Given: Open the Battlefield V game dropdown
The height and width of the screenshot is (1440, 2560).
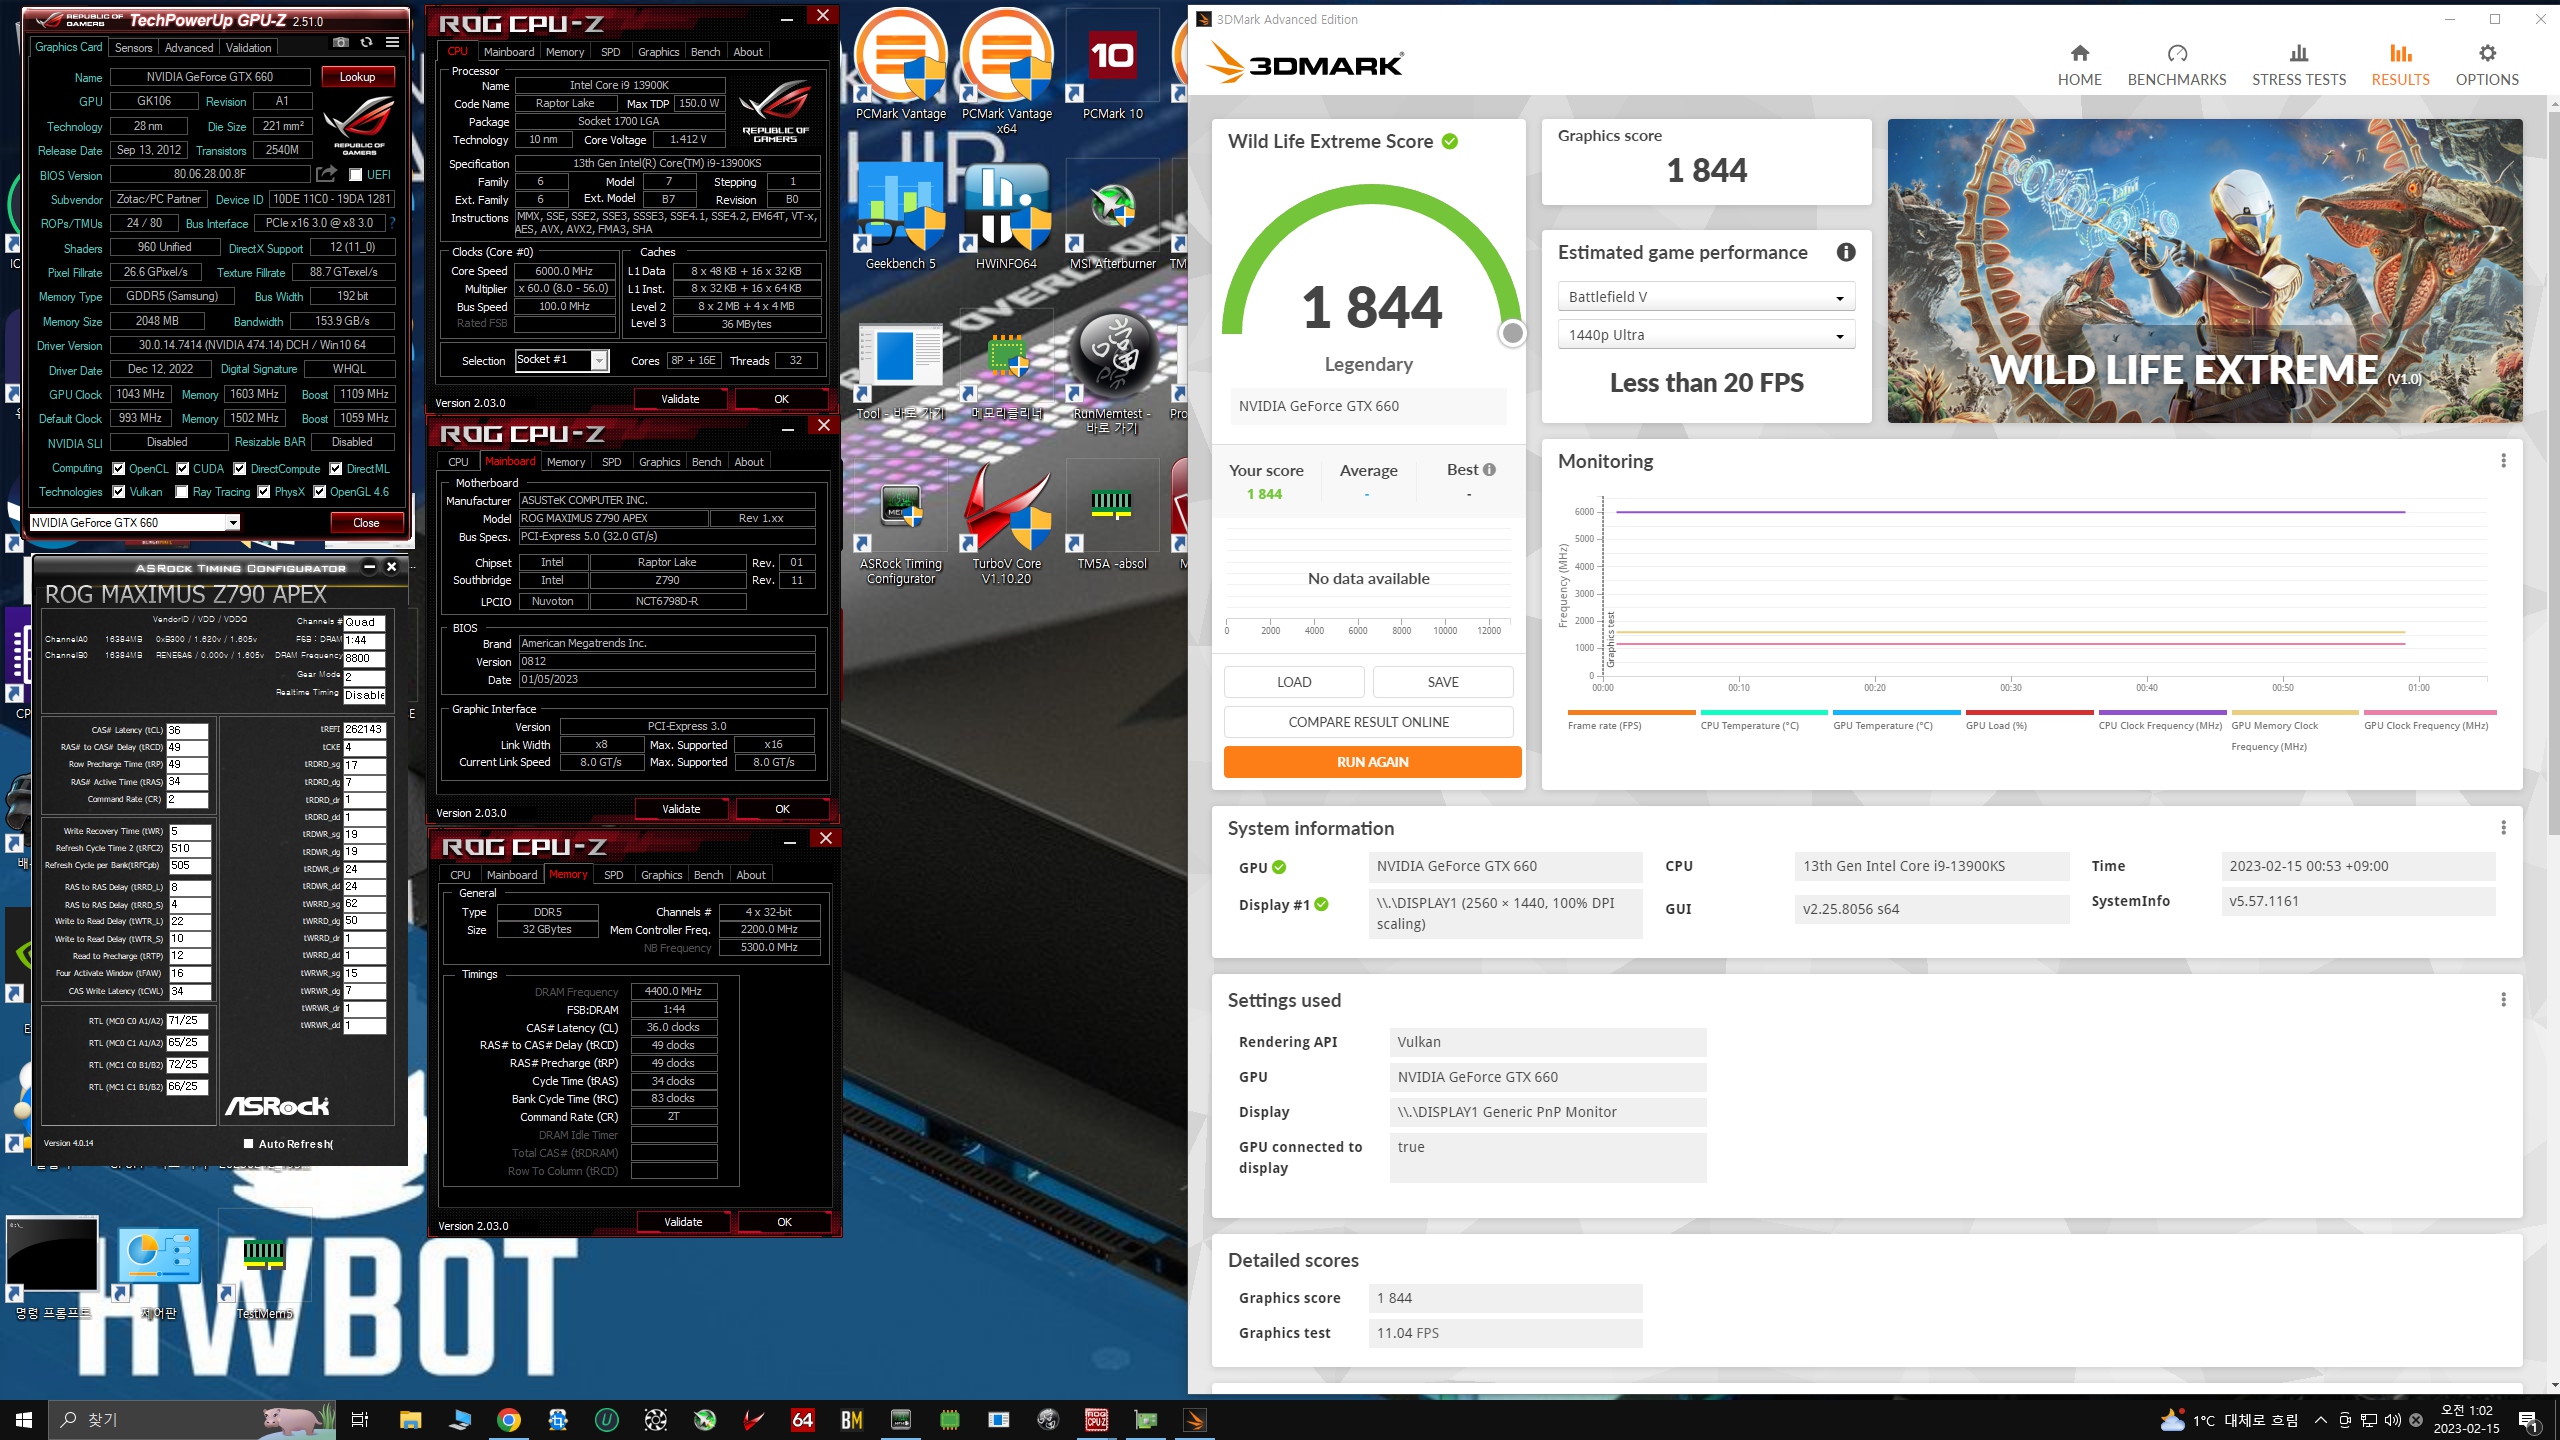Looking at the screenshot, I should (1706, 297).
